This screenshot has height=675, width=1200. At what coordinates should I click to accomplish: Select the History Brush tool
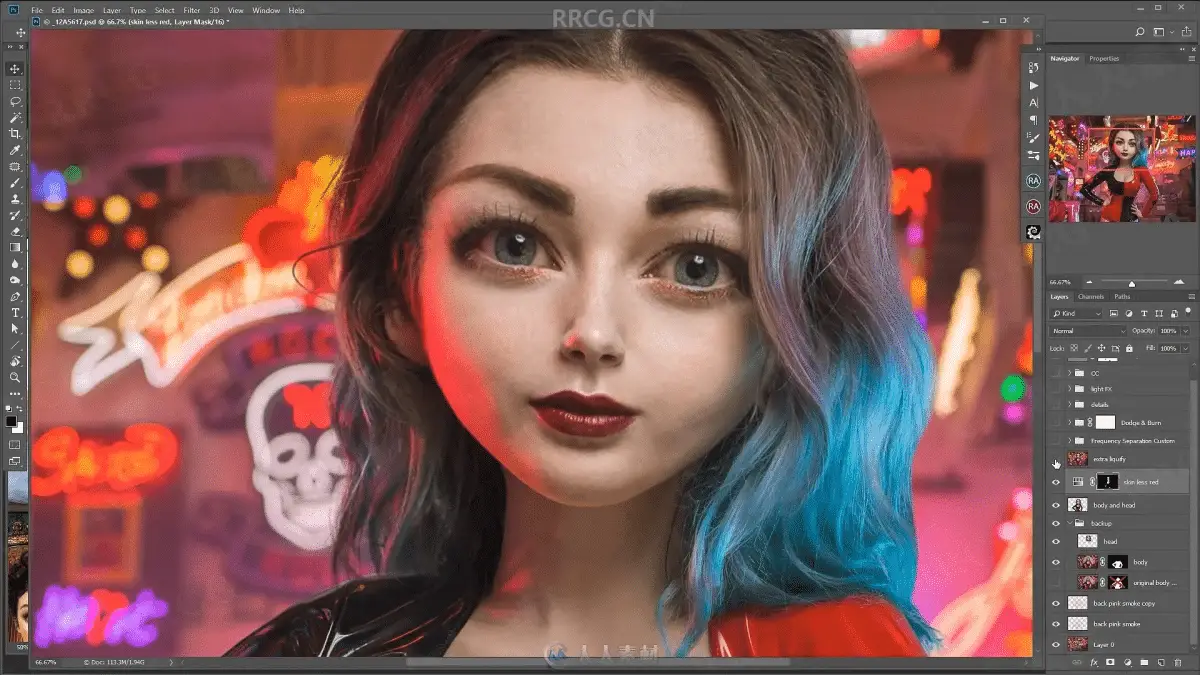(15, 215)
